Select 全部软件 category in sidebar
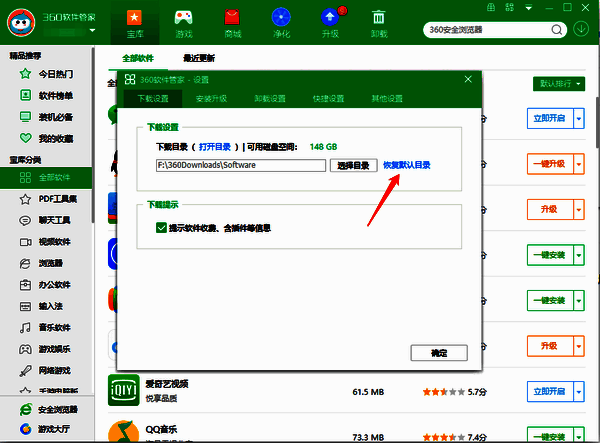Viewport: 600px width, 443px height. (x=46, y=178)
